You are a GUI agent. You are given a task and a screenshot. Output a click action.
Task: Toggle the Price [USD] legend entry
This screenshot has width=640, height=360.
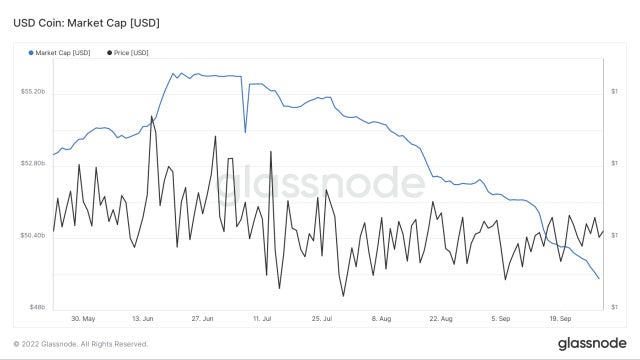tap(128, 53)
